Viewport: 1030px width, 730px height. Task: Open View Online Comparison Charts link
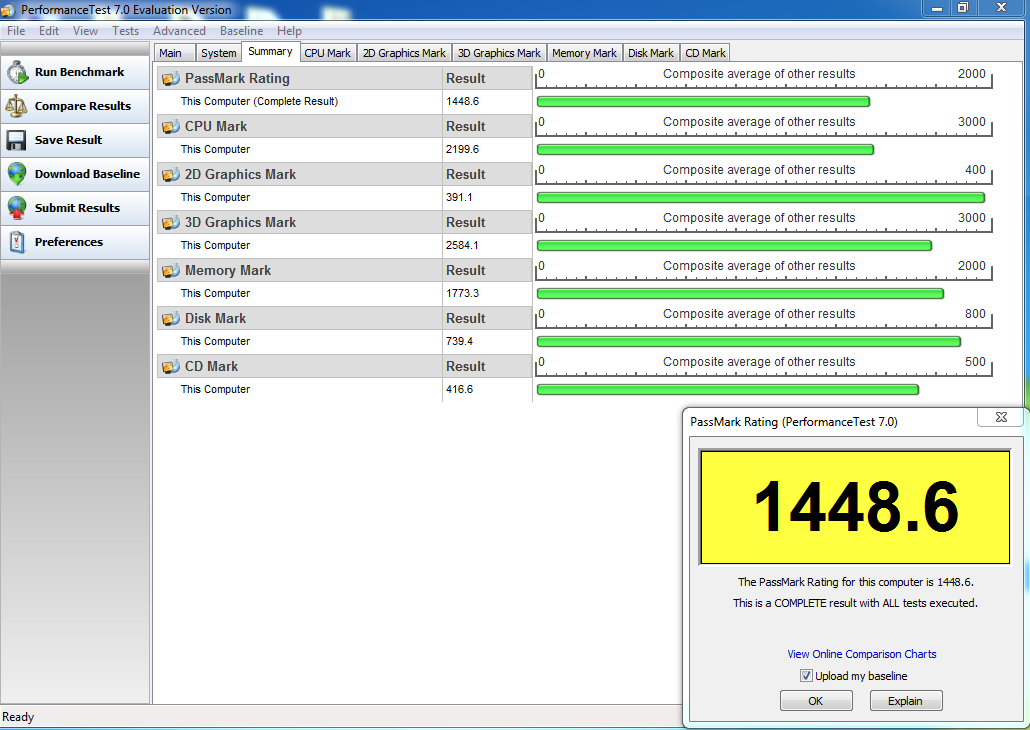pyautogui.click(x=861, y=654)
